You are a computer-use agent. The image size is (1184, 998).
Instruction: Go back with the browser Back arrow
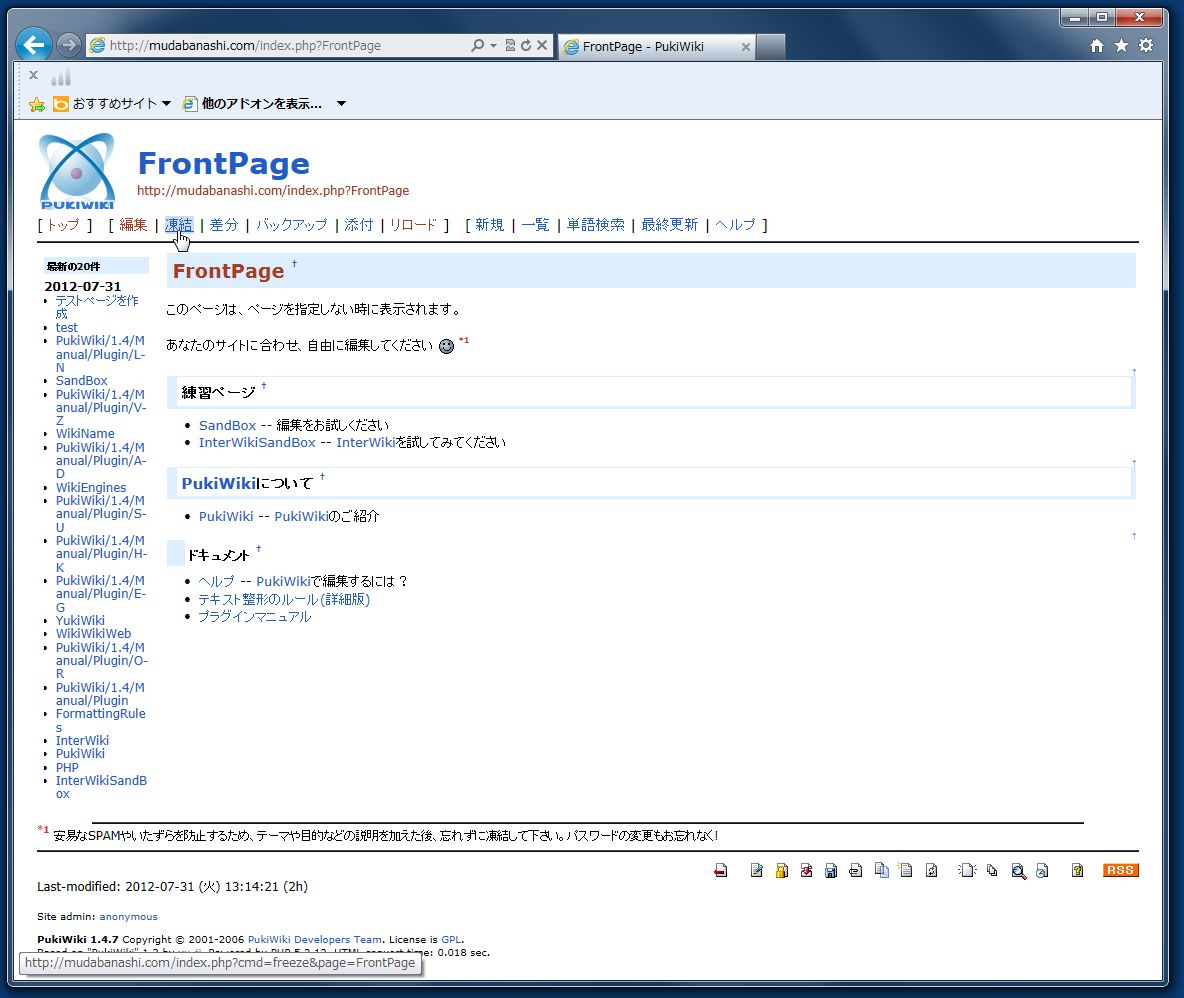click(34, 45)
